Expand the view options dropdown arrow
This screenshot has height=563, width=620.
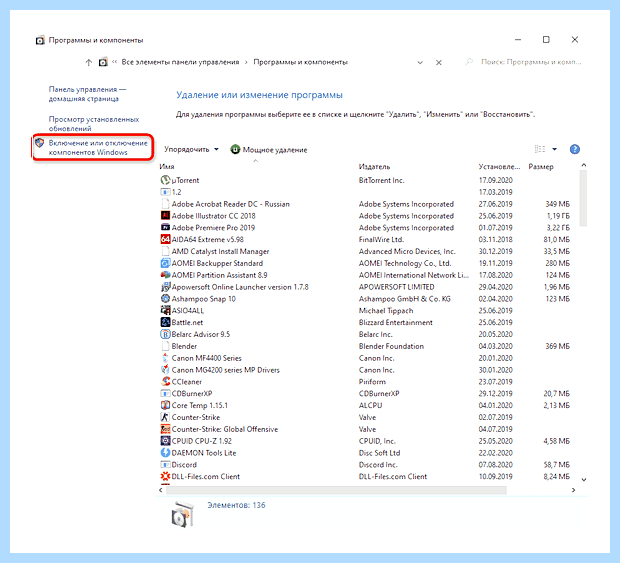pos(554,149)
